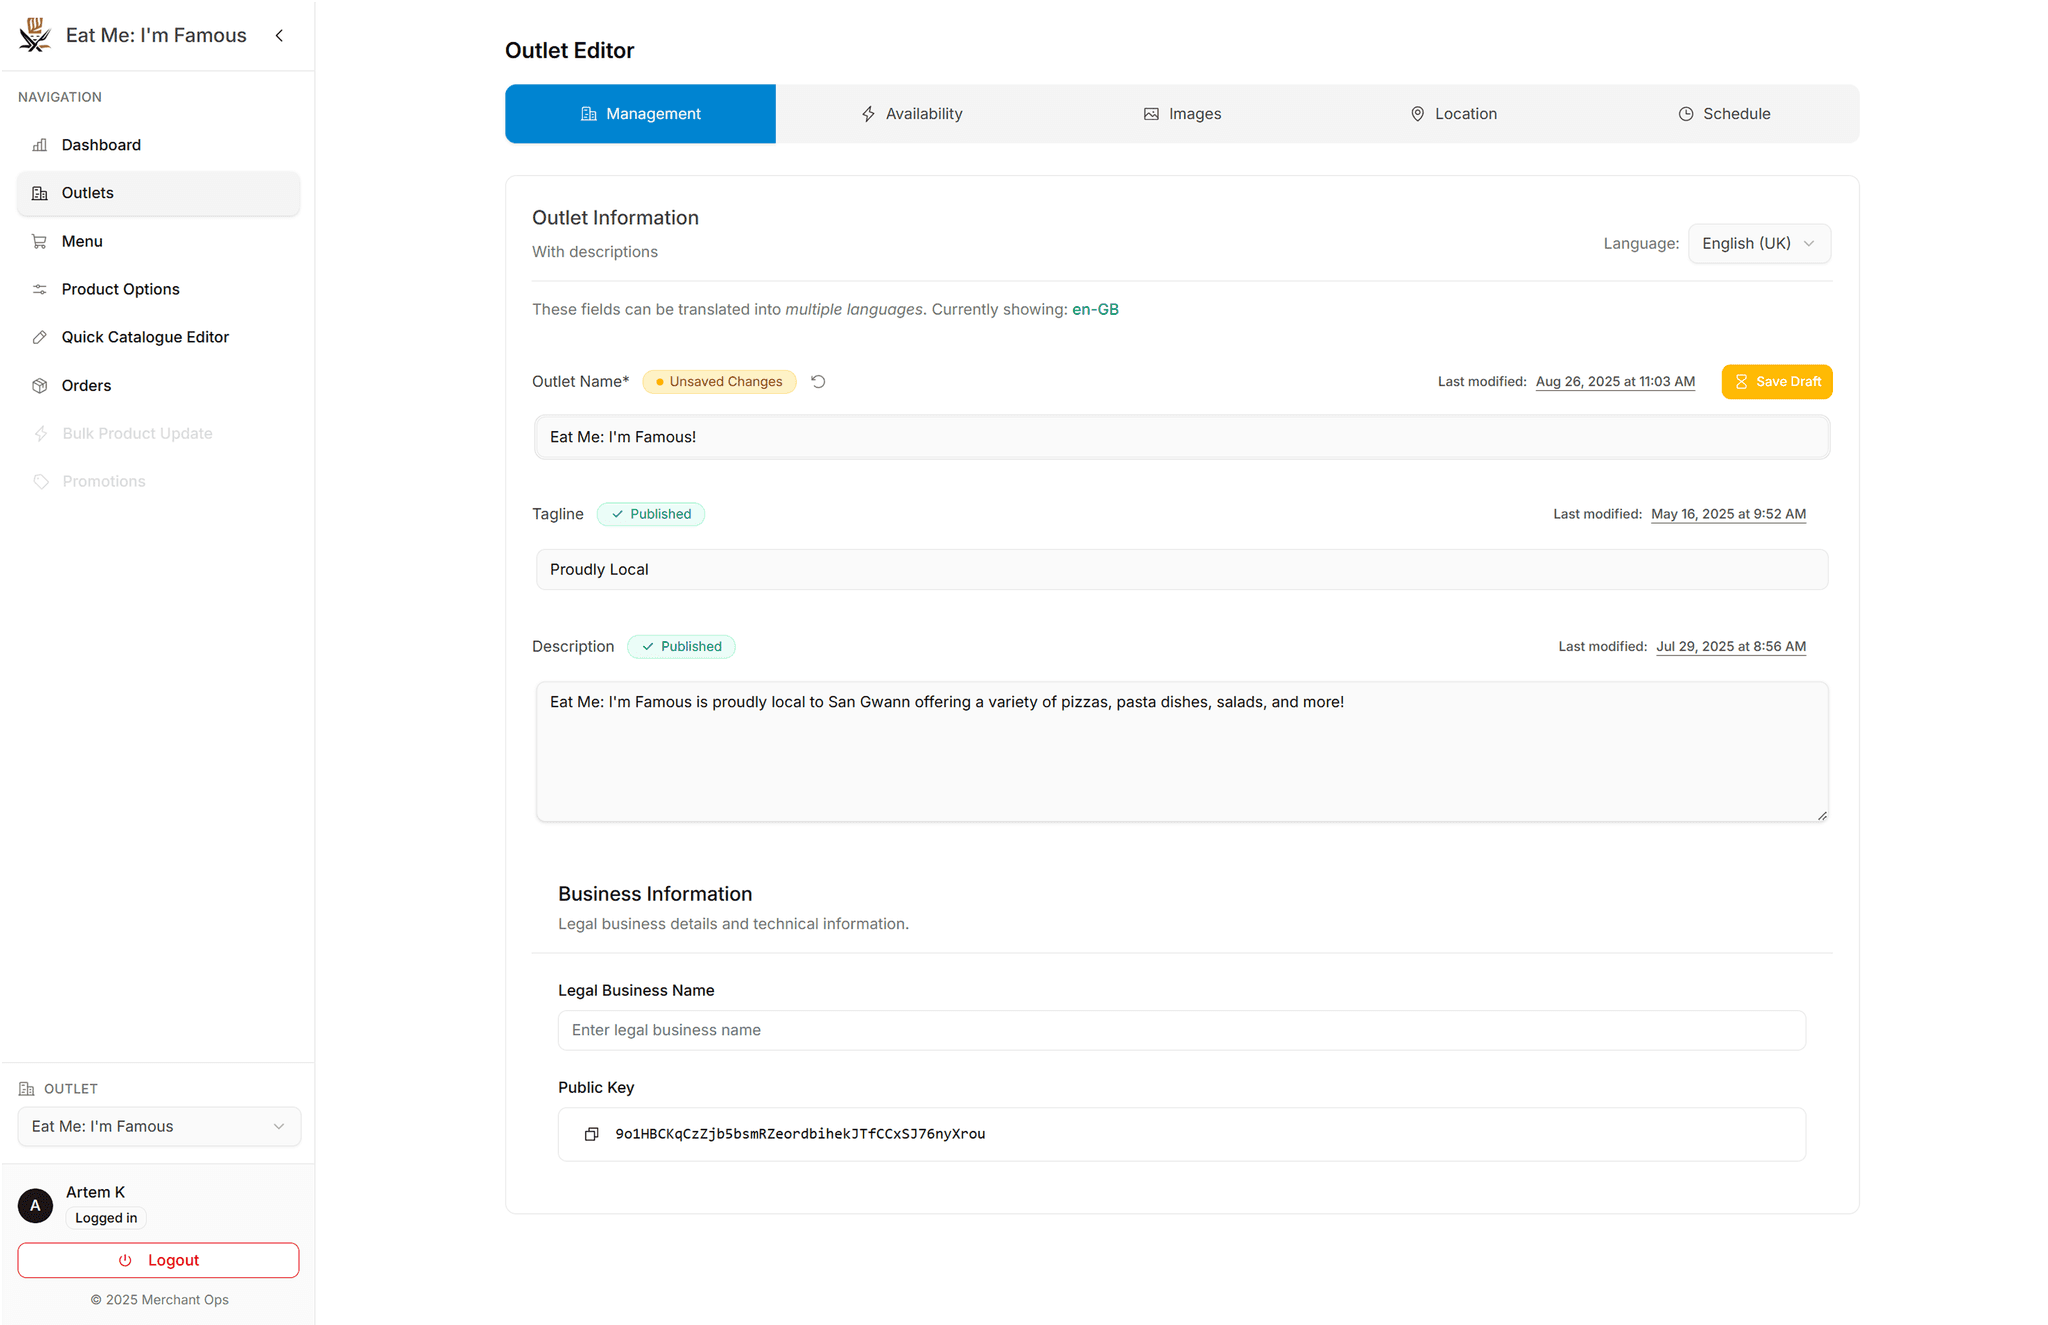Click the copy icon beside Public Key
This screenshot has height=1325, width=2048.
pyautogui.click(x=591, y=1134)
